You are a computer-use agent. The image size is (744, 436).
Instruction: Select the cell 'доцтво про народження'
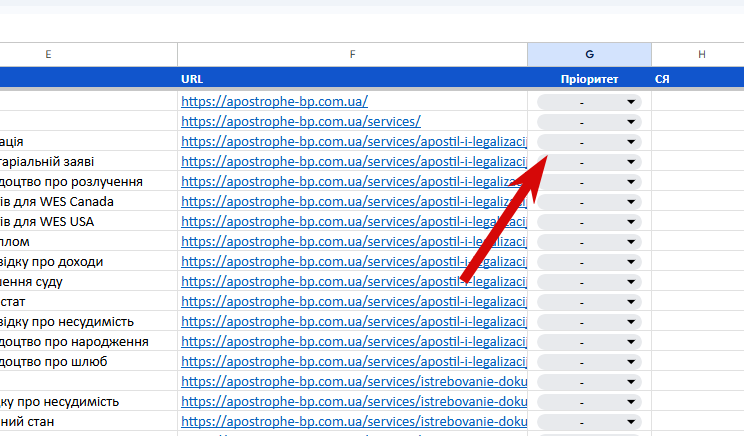click(89, 342)
